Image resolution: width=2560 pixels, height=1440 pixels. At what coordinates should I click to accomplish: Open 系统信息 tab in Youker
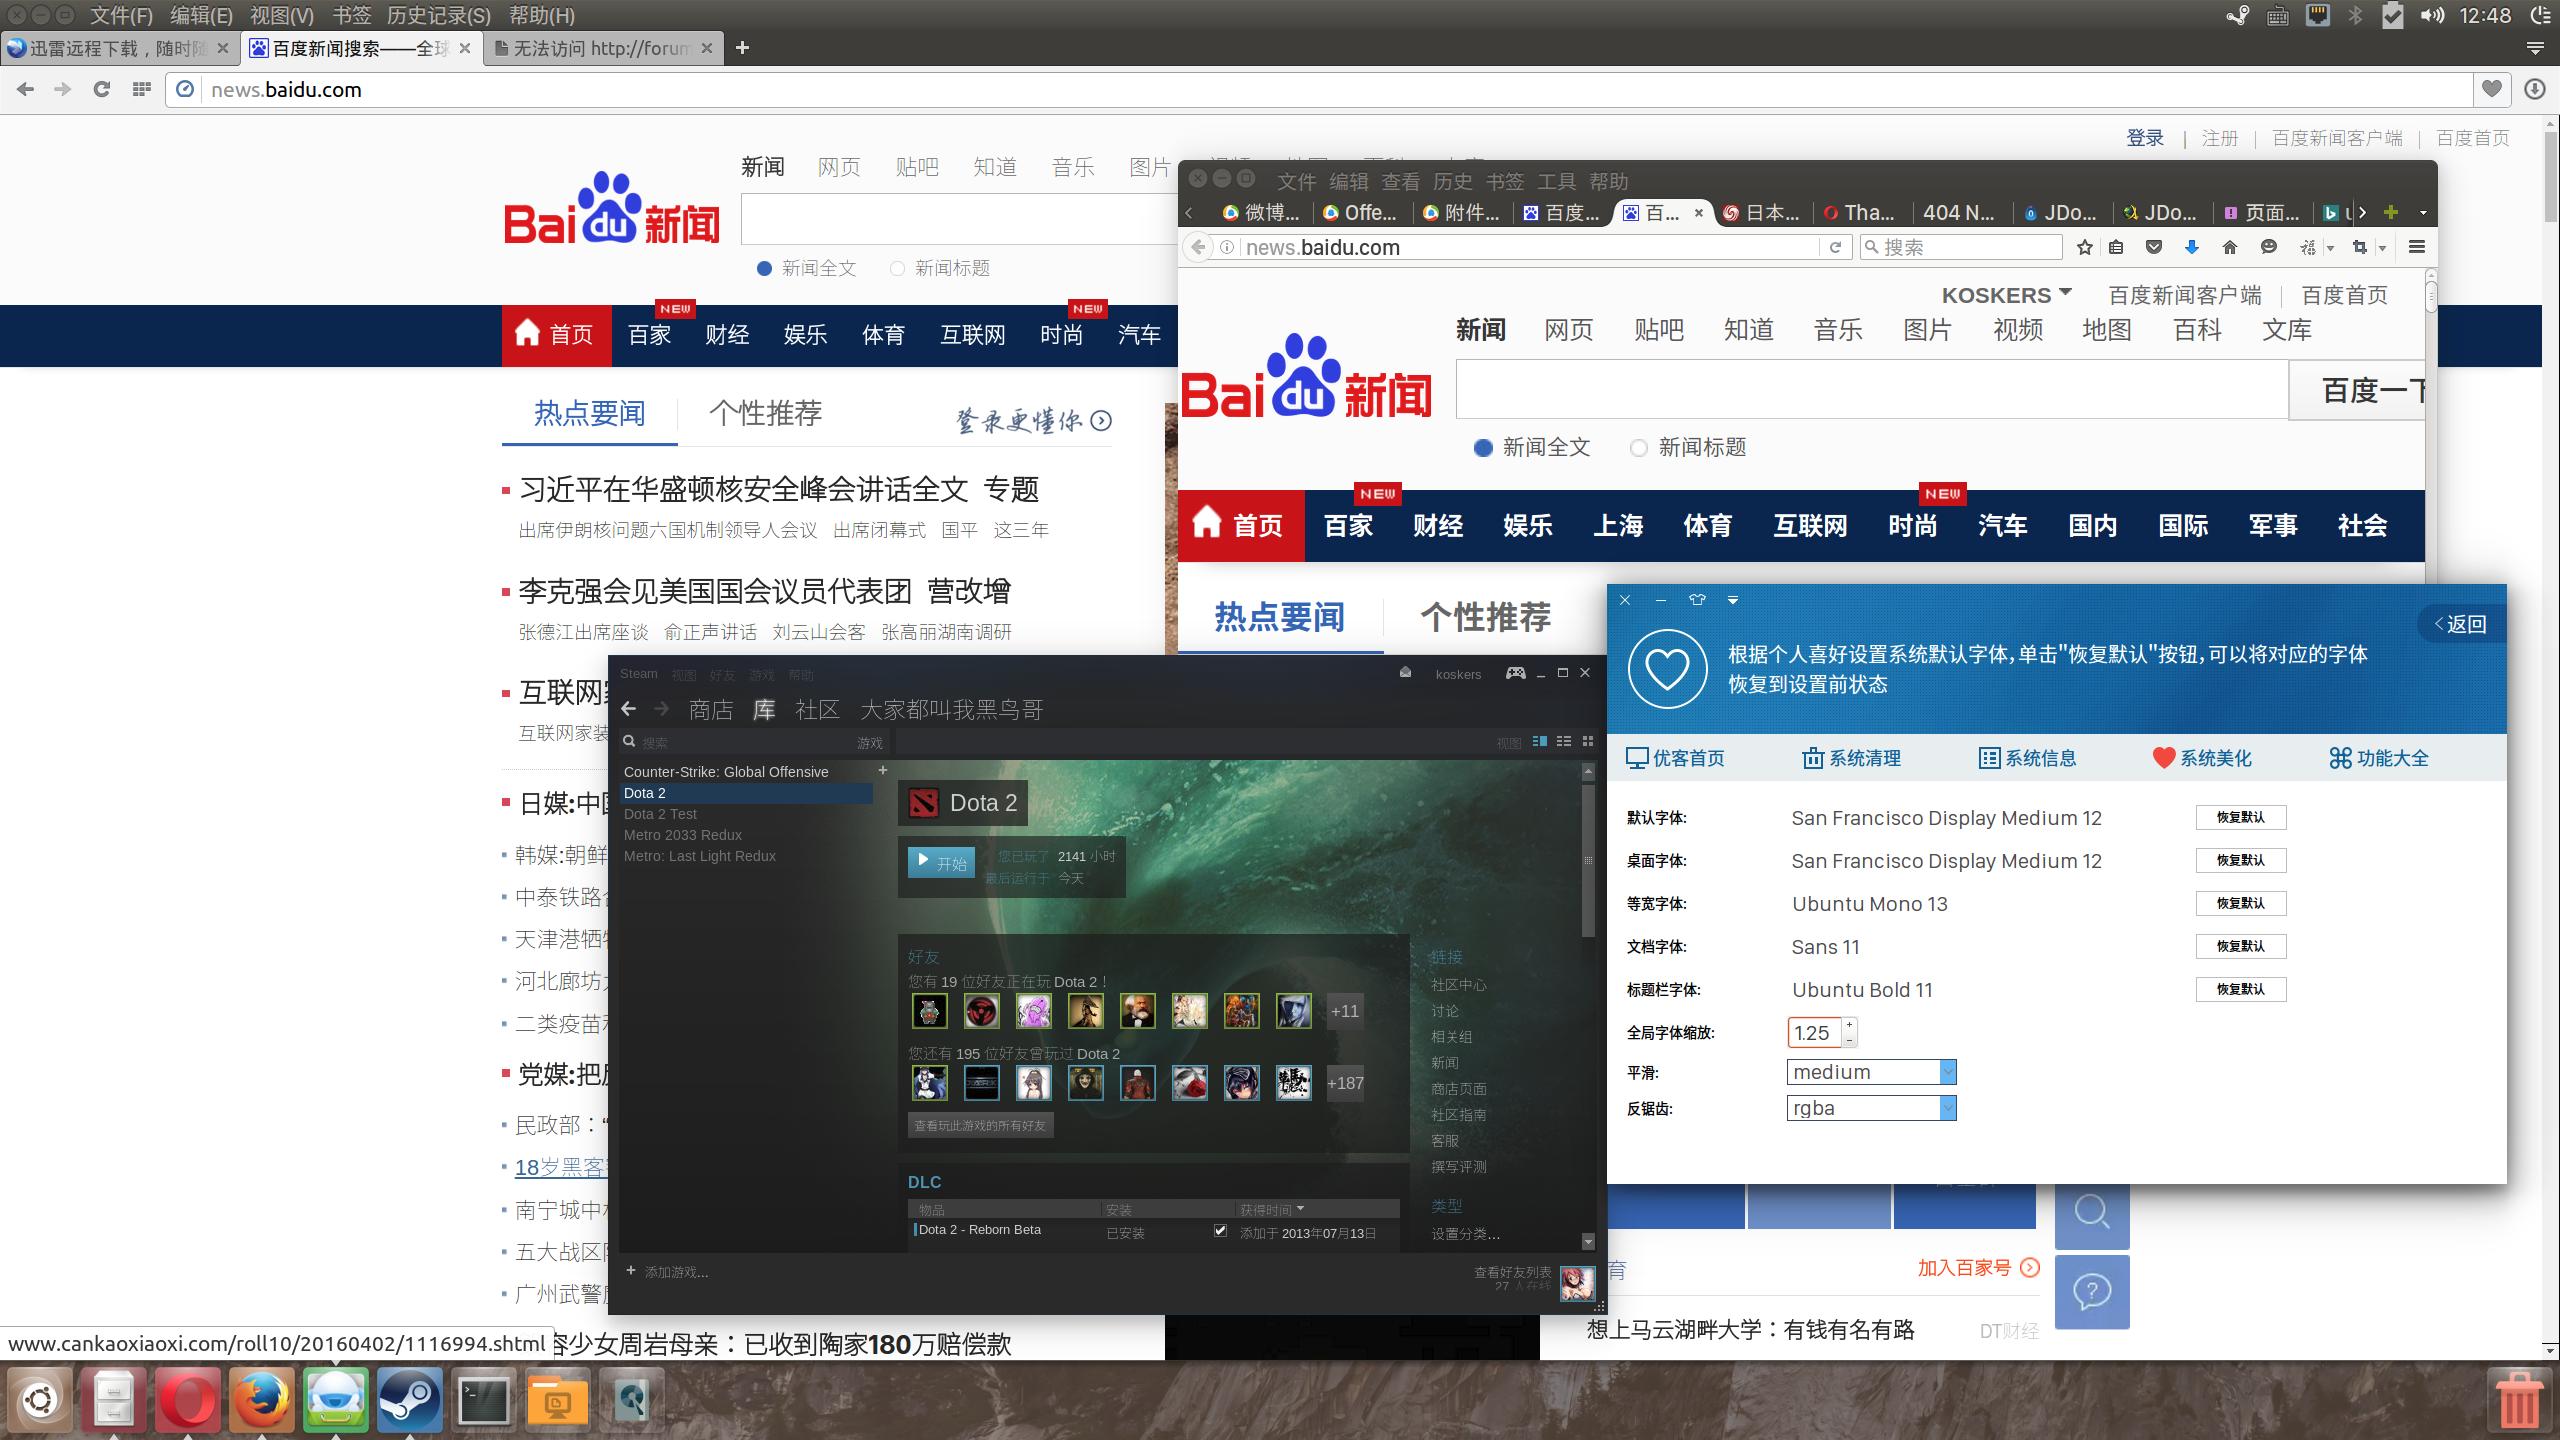[2027, 758]
